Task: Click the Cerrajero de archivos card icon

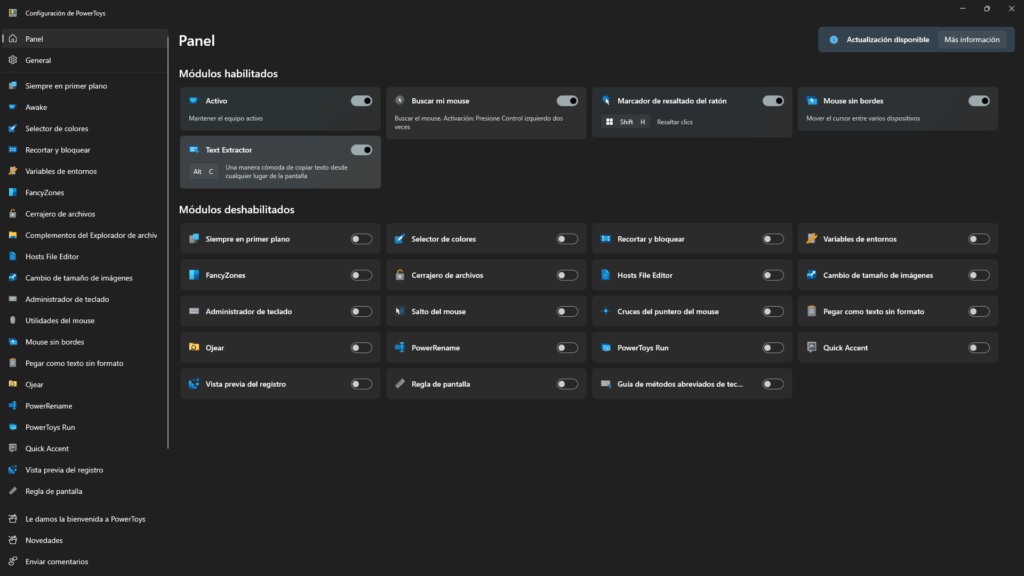Action: [400, 275]
